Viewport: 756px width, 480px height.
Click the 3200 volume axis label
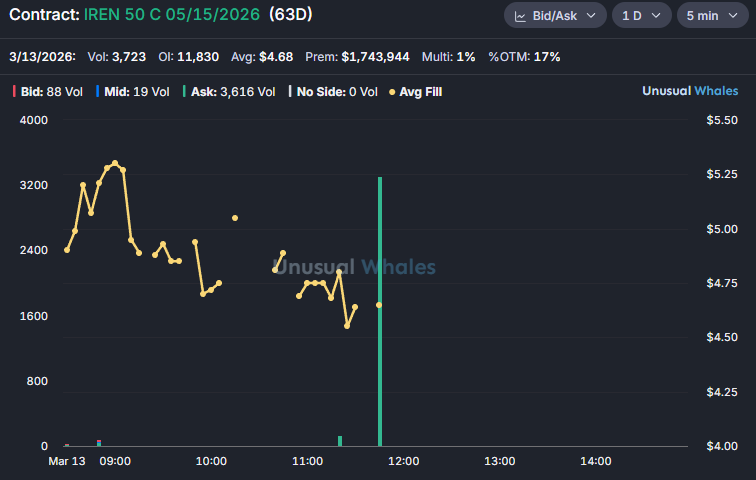click(x=34, y=185)
